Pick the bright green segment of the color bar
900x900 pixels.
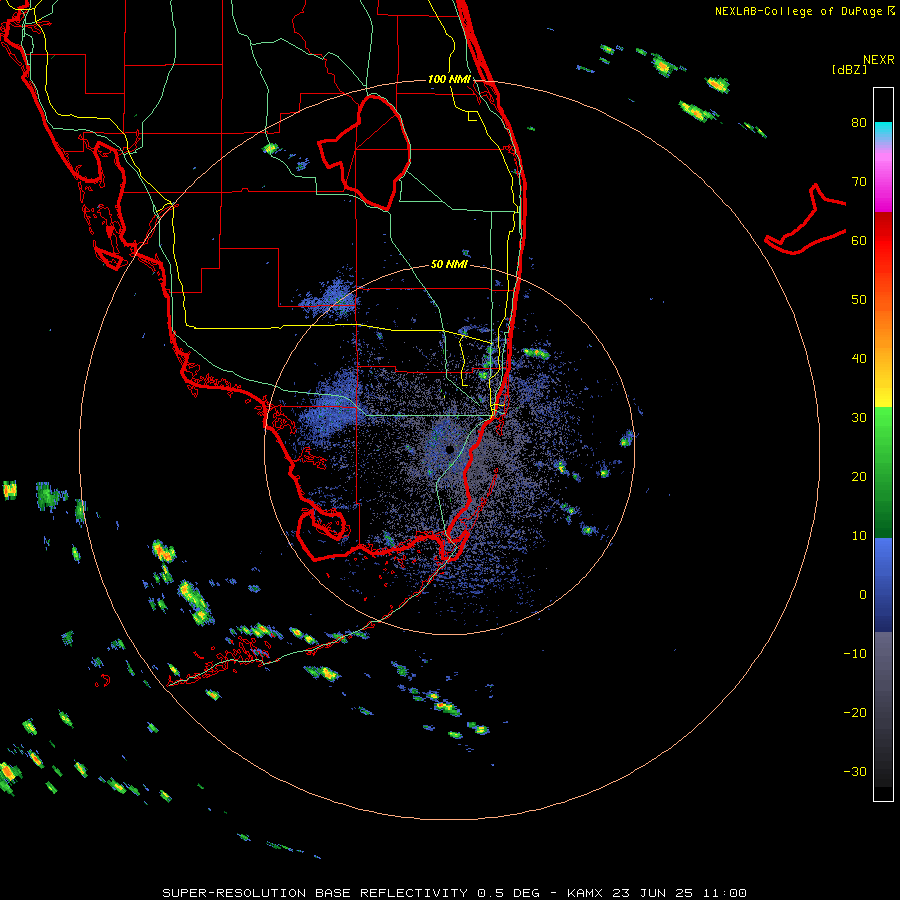pos(883,425)
